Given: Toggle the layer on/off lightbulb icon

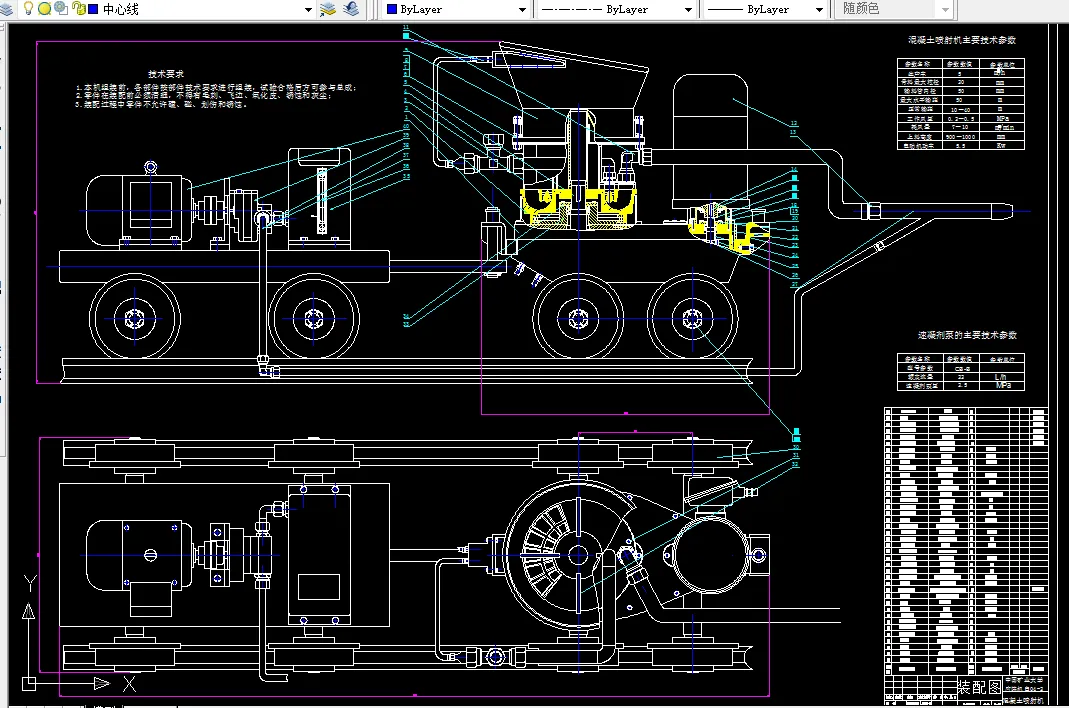Looking at the screenshot, I should pos(28,9).
